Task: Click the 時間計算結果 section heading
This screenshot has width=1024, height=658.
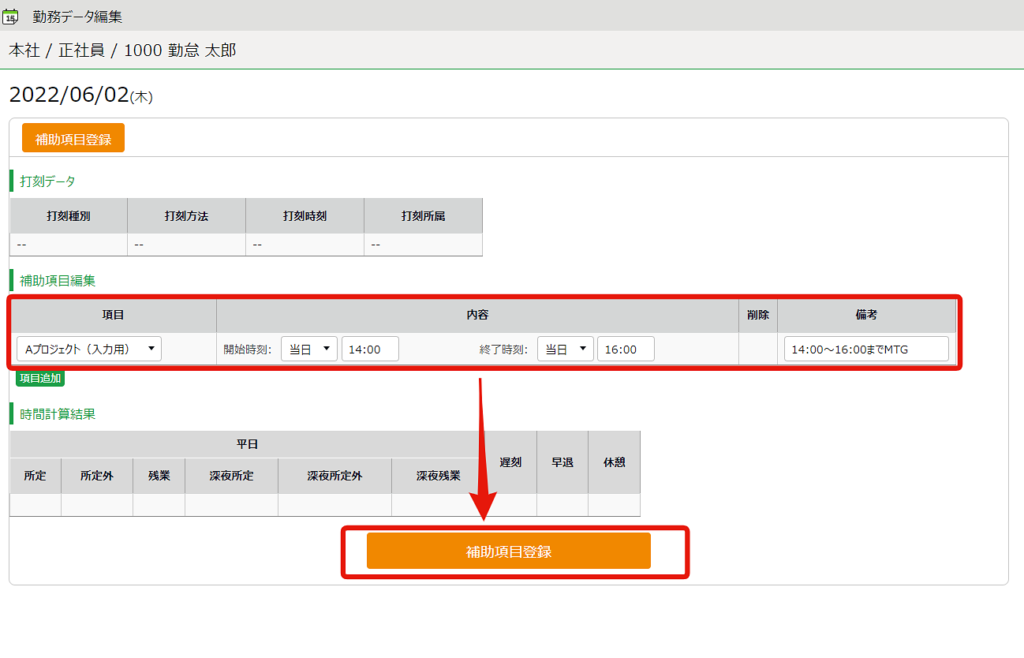Action: 57,413
